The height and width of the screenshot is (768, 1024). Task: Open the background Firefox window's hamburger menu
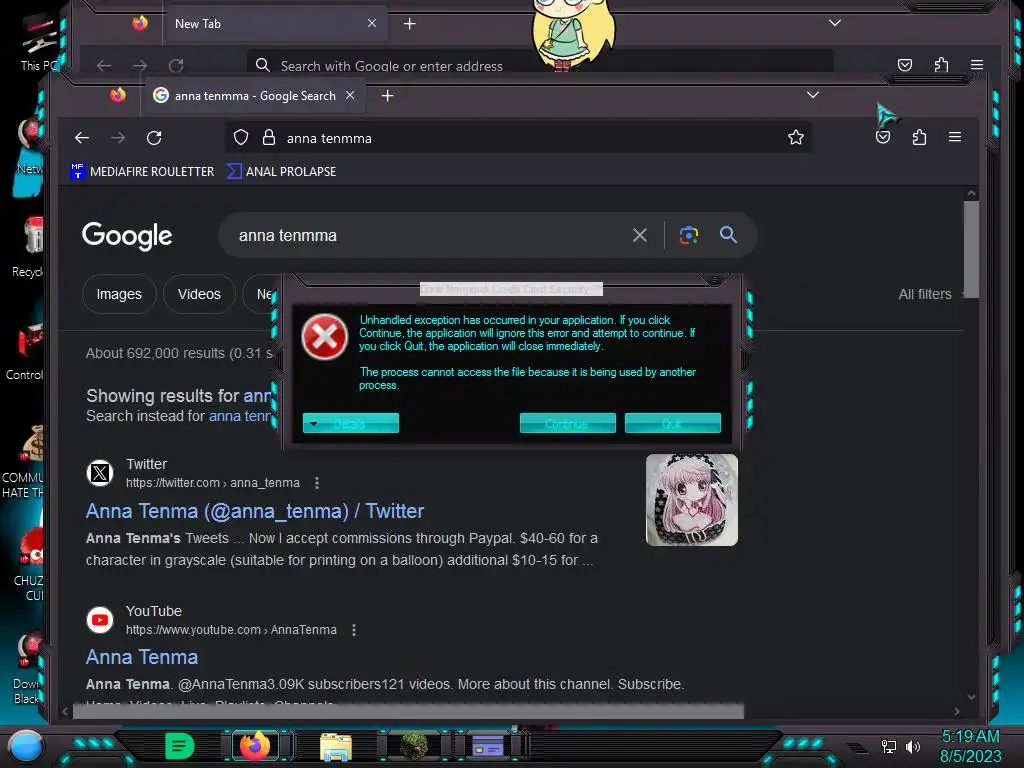coord(977,65)
